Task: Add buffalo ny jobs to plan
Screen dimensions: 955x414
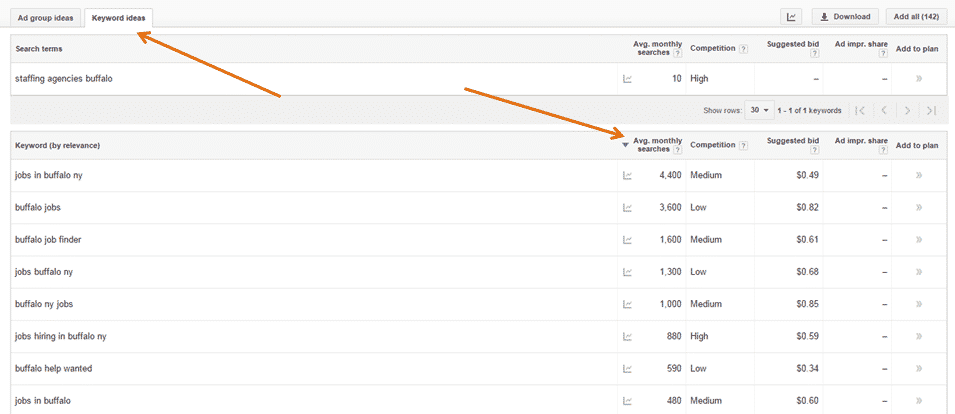Action: 918,304
